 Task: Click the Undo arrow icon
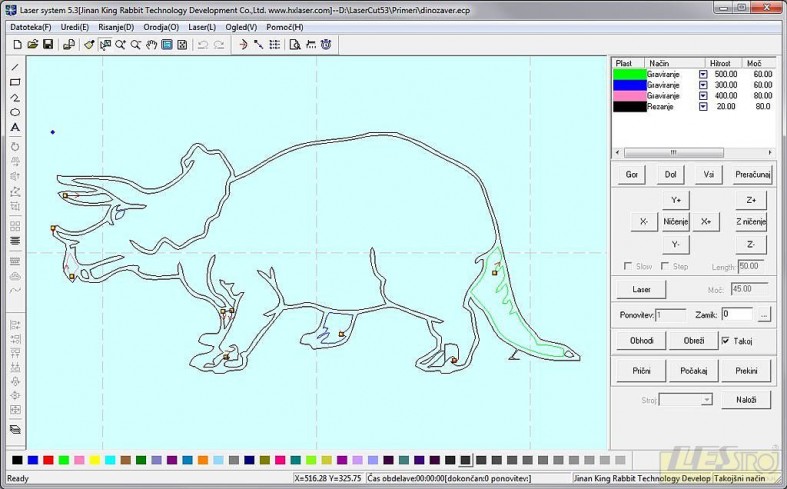coord(202,45)
